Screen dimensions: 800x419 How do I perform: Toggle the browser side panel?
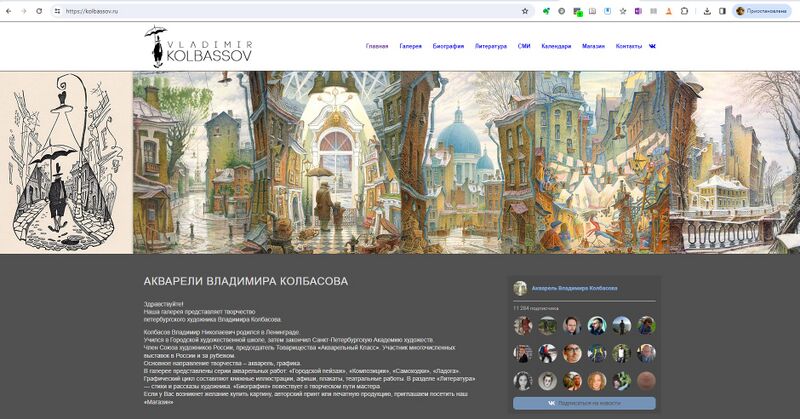pyautogui.click(x=722, y=11)
